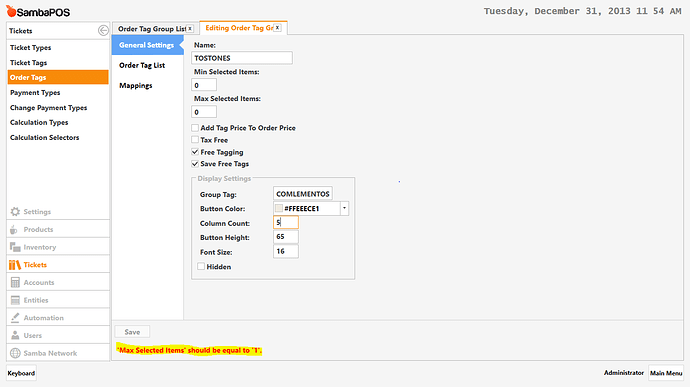The width and height of the screenshot is (690, 387).
Task: Go to Entities navigation item
Action: coord(58,300)
